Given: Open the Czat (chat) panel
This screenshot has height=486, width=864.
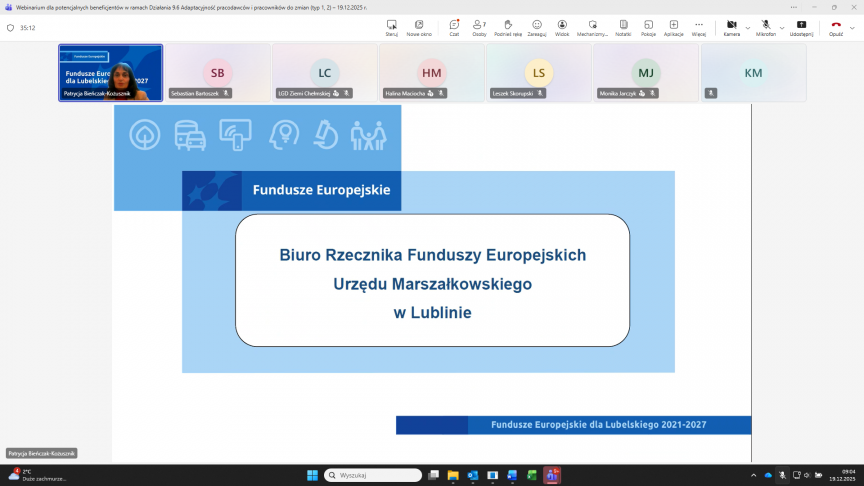Looking at the screenshot, I should click(x=454, y=26).
